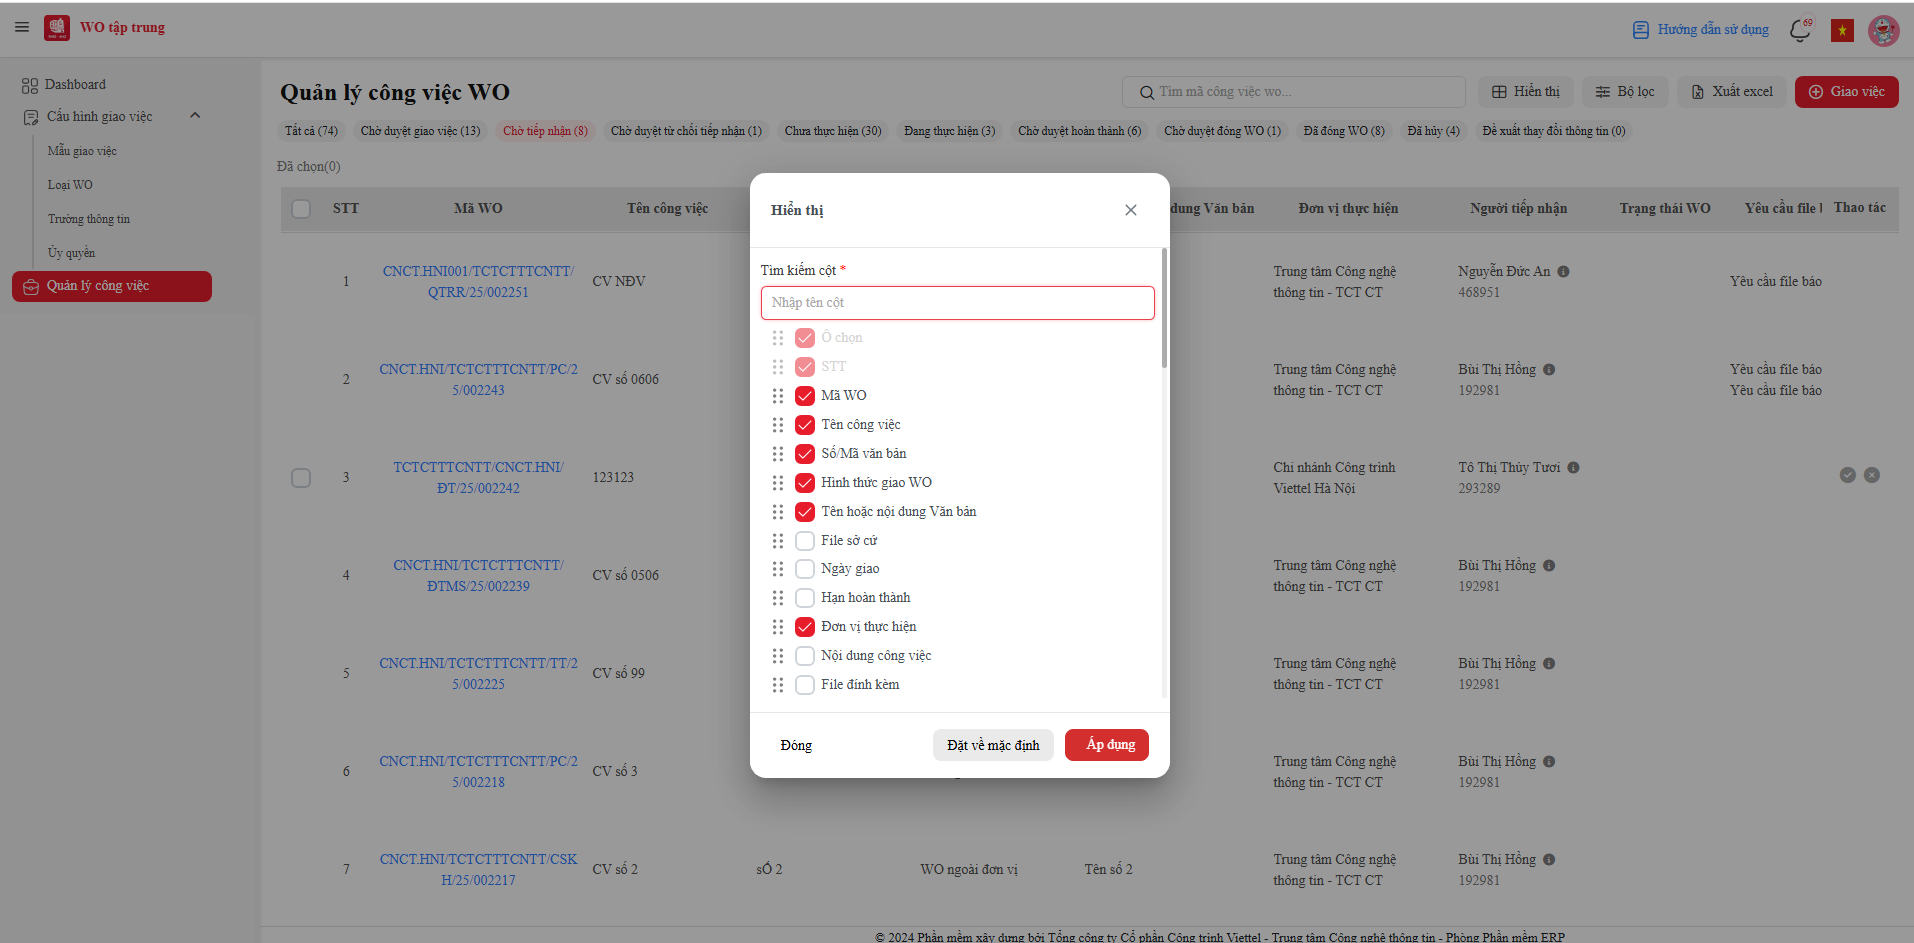
Task: Toggle the select-all header checkbox
Action: 301,209
